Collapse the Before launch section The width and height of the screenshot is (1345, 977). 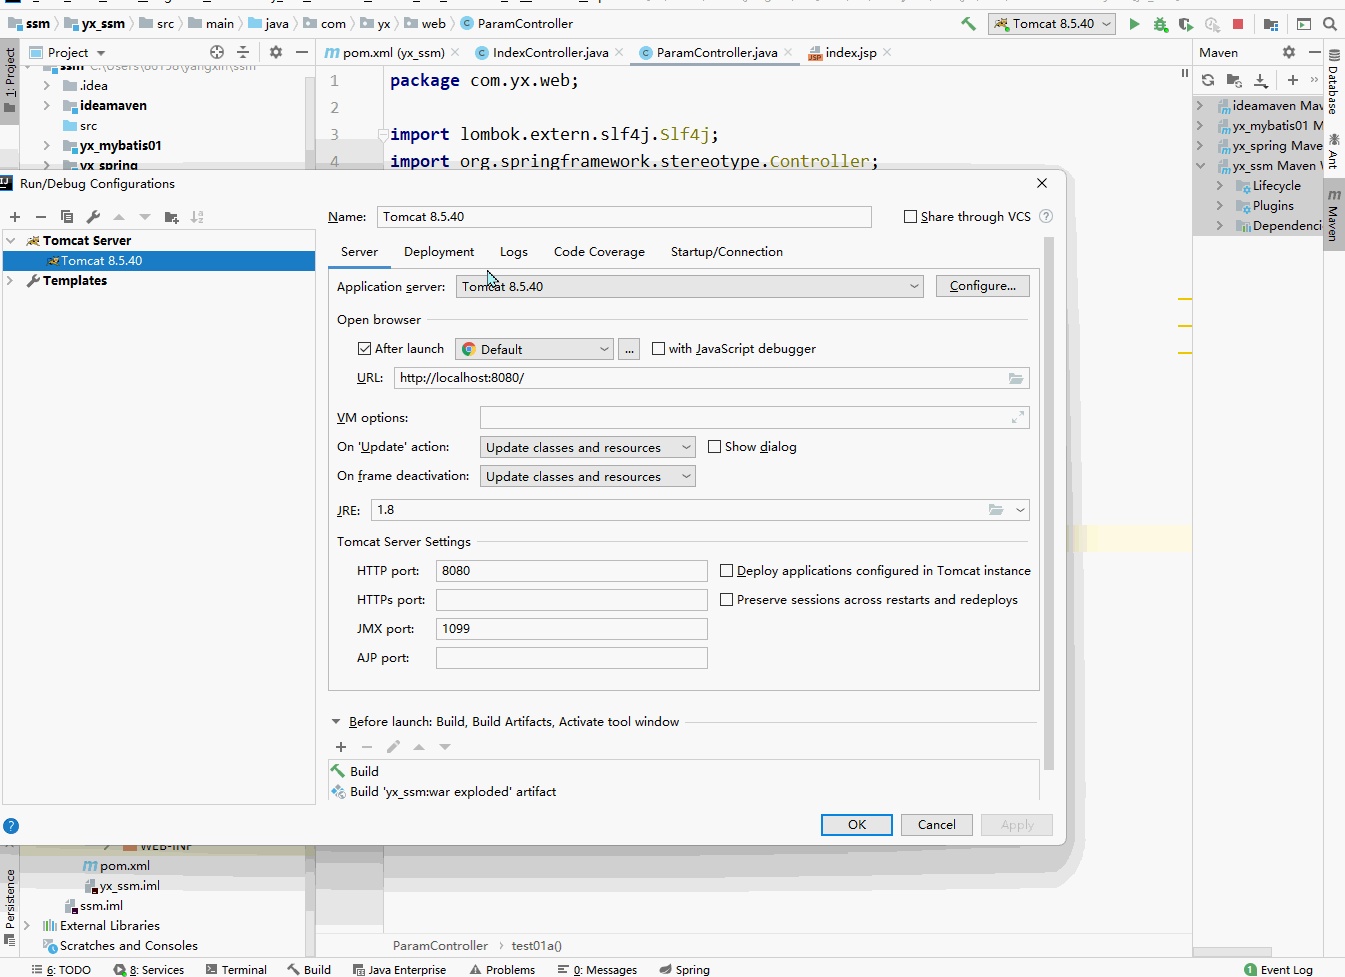coord(336,721)
